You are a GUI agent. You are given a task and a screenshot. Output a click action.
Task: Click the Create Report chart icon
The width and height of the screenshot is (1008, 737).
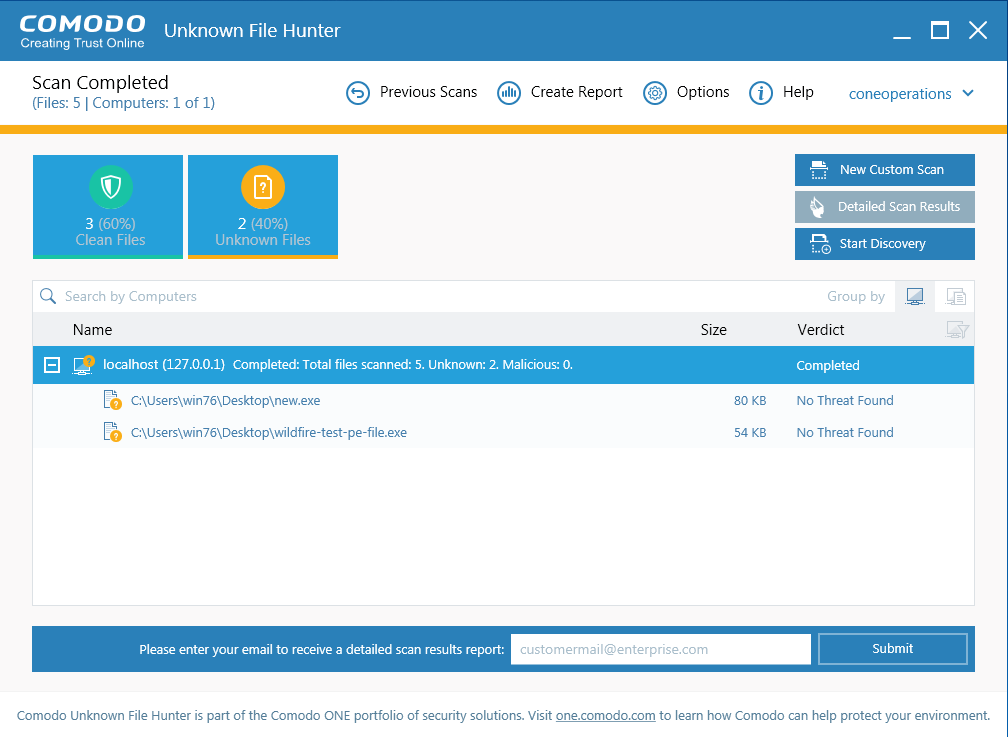pos(508,93)
